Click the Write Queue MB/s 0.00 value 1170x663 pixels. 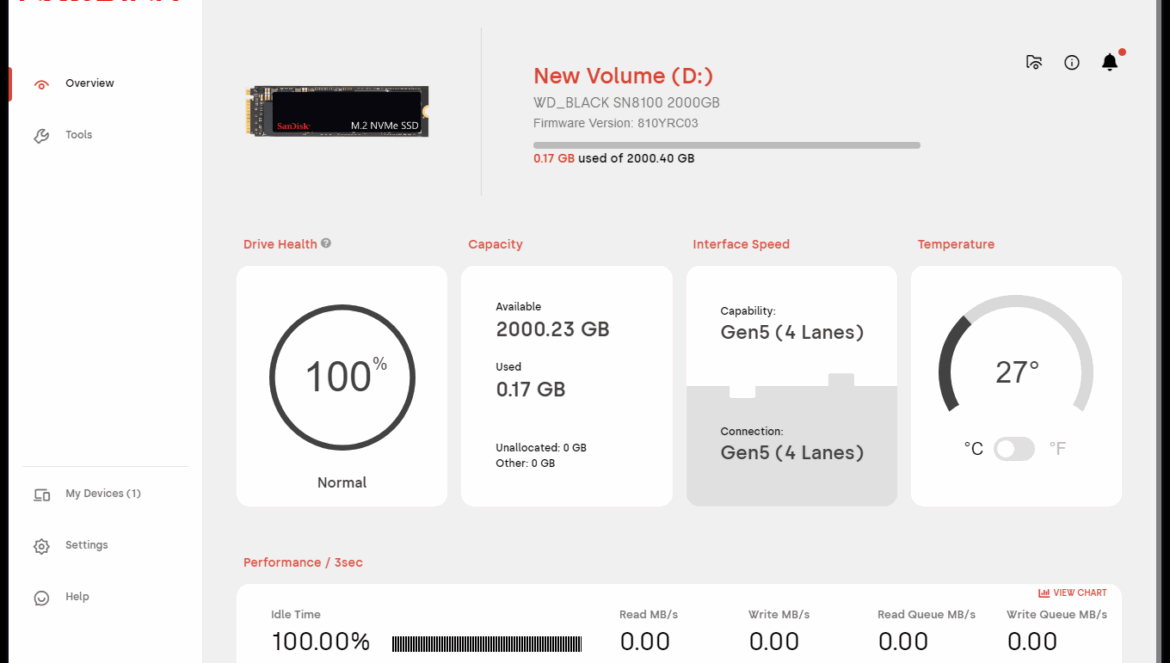(1032, 641)
